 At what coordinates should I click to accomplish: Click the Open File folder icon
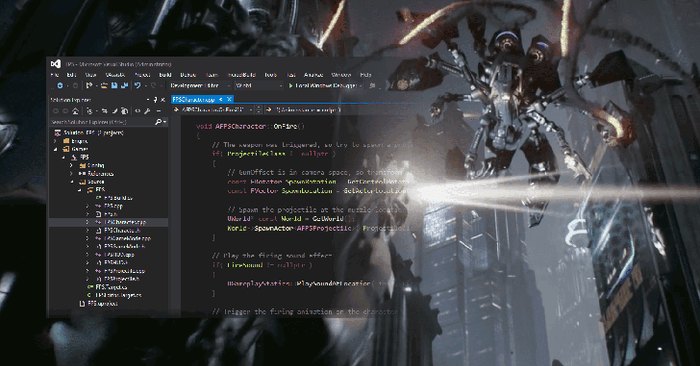[104, 85]
